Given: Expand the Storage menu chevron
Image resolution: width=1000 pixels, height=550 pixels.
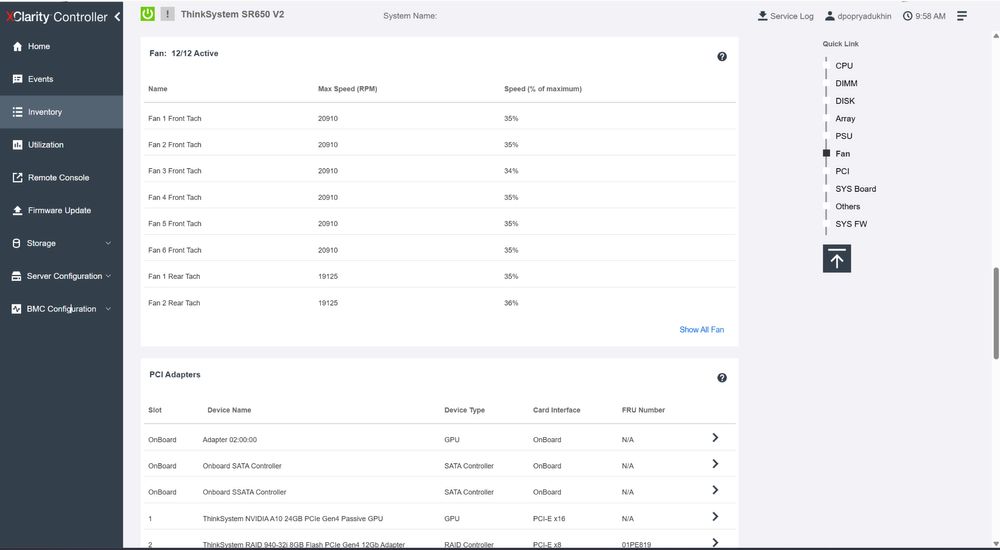Looking at the screenshot, I should [x=108, y=243].
